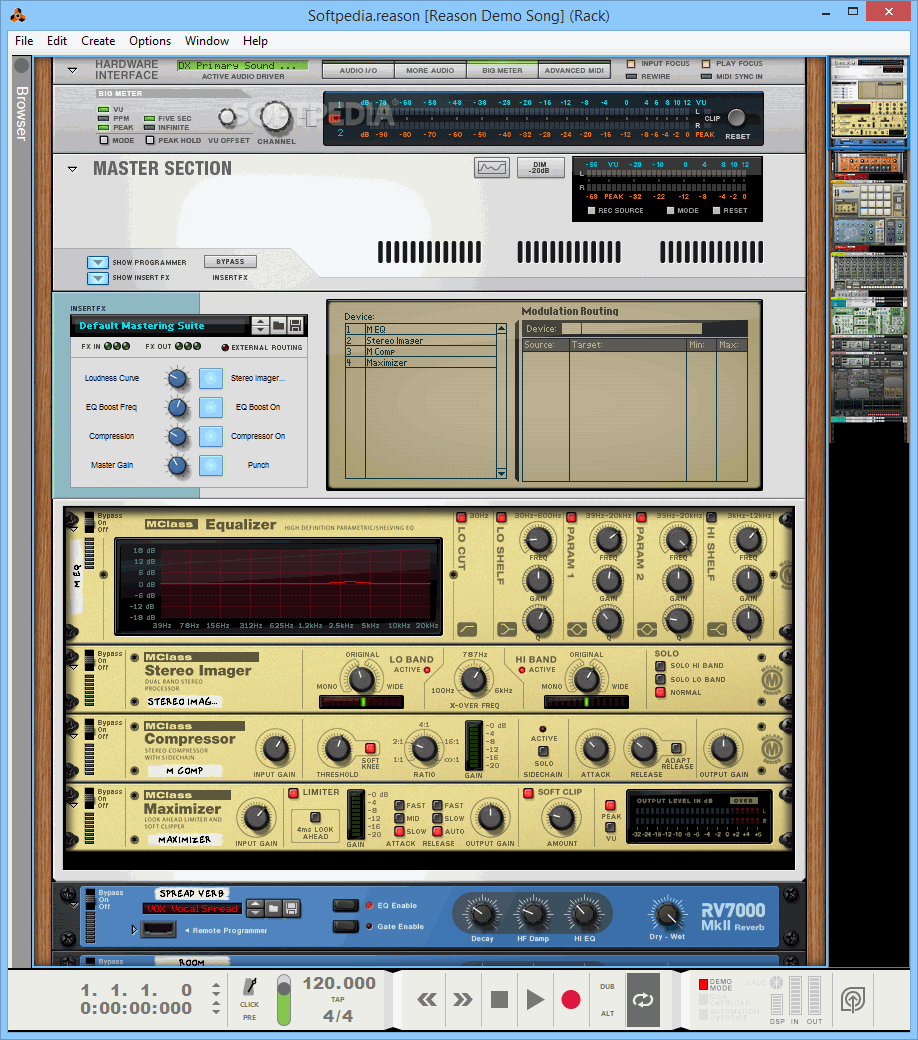Open the Help menu
The height and width of the screenshot is (1040, 918).
pyautogui.click(x=255, y=41)
